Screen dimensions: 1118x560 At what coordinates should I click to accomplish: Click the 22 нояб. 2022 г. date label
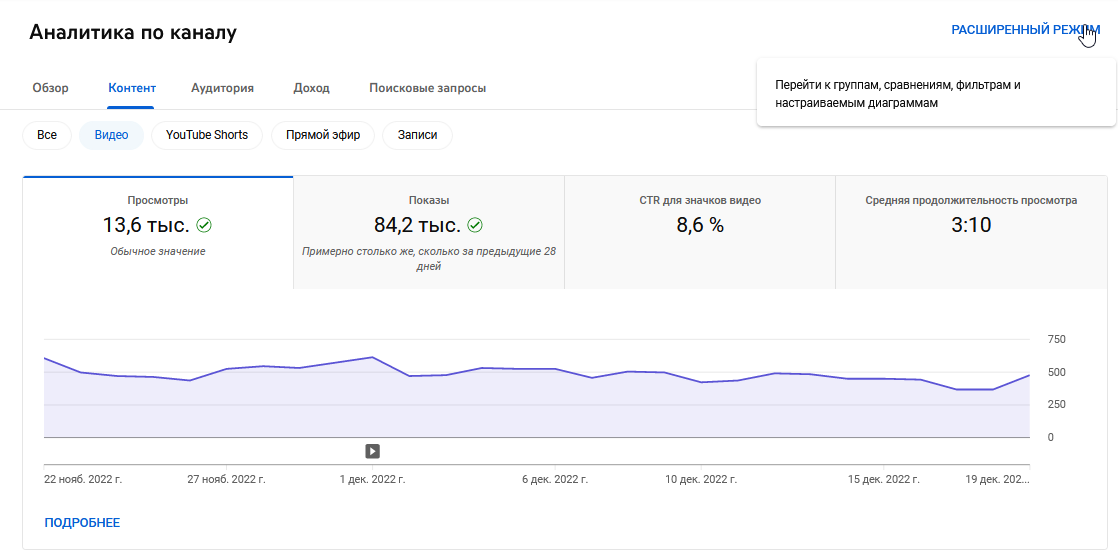[x=83, y=479]
